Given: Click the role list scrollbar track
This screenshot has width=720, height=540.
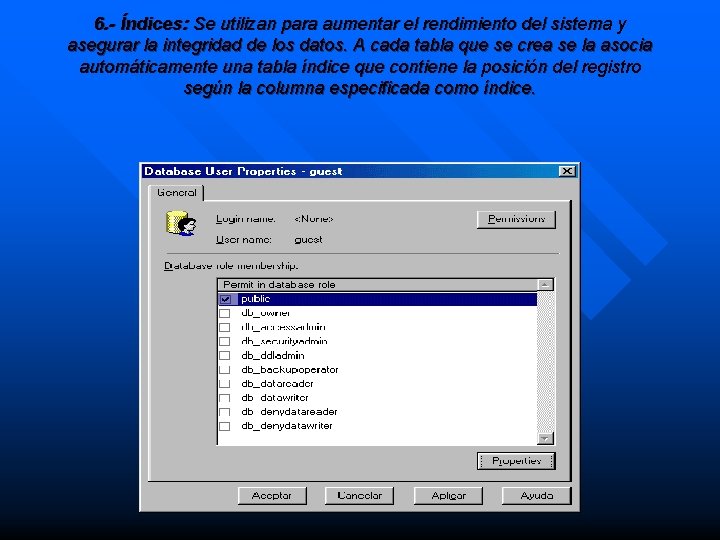Looking at the screenshot, I should pos(545,362).
